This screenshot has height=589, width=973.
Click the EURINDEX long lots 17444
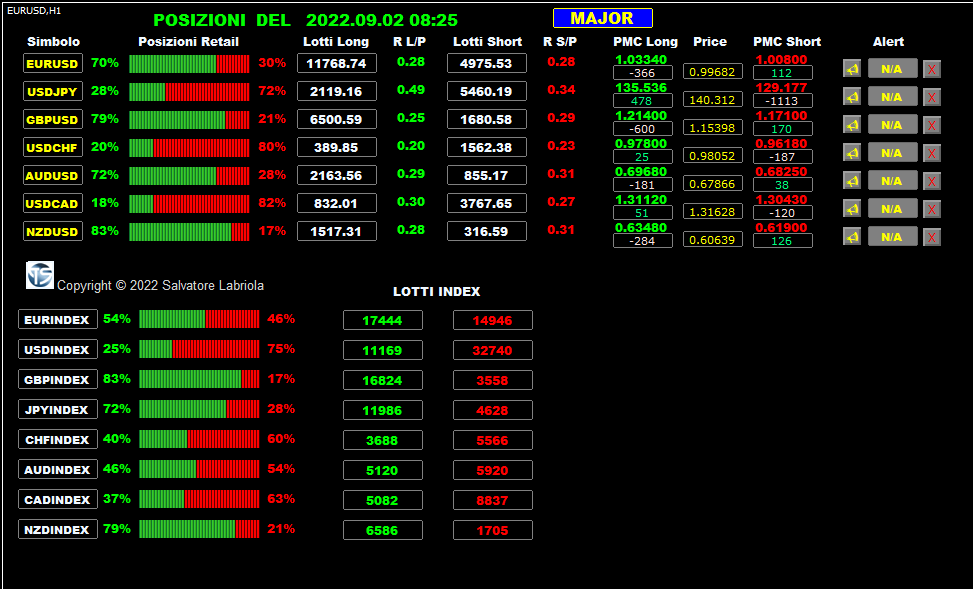click(383, 320)
